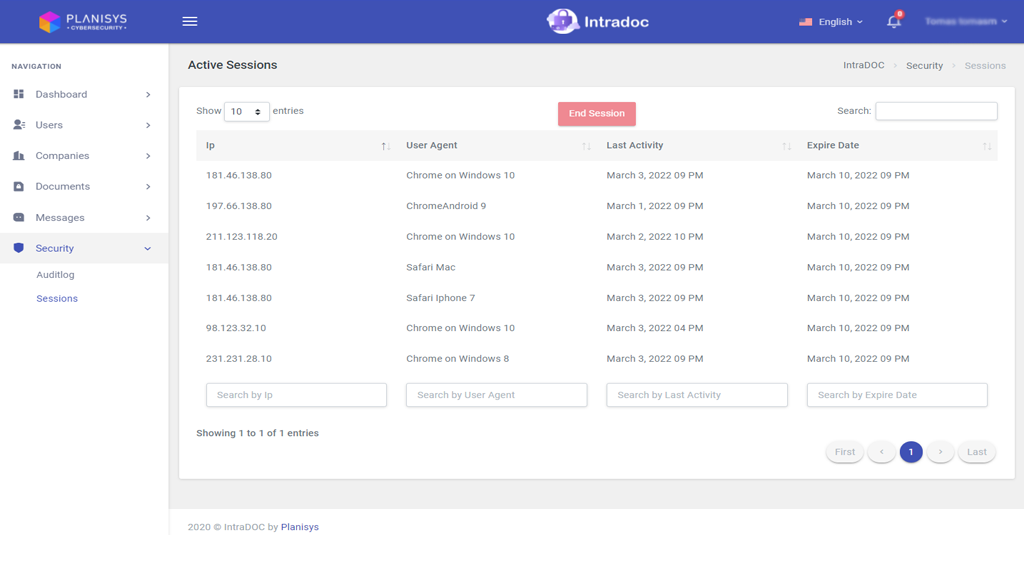
Task: Click the Users icon in sidebar
Action: [x=18, y=125]
